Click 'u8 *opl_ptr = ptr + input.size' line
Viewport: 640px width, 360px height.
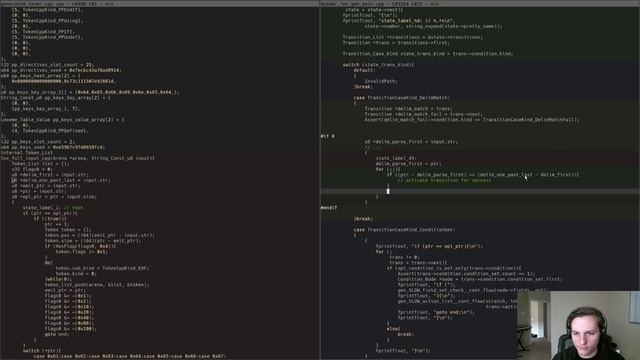[54, 197]
